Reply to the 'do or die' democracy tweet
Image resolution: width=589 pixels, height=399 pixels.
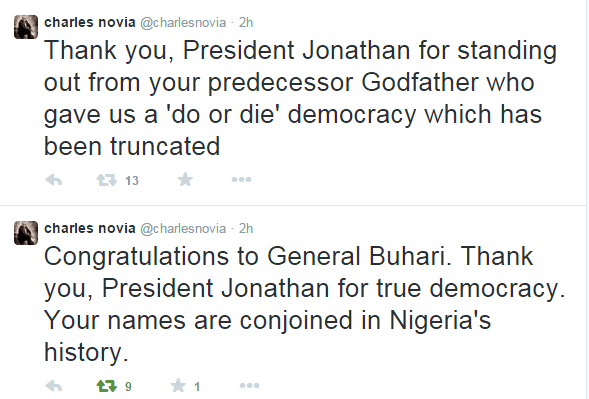(54, 180)
